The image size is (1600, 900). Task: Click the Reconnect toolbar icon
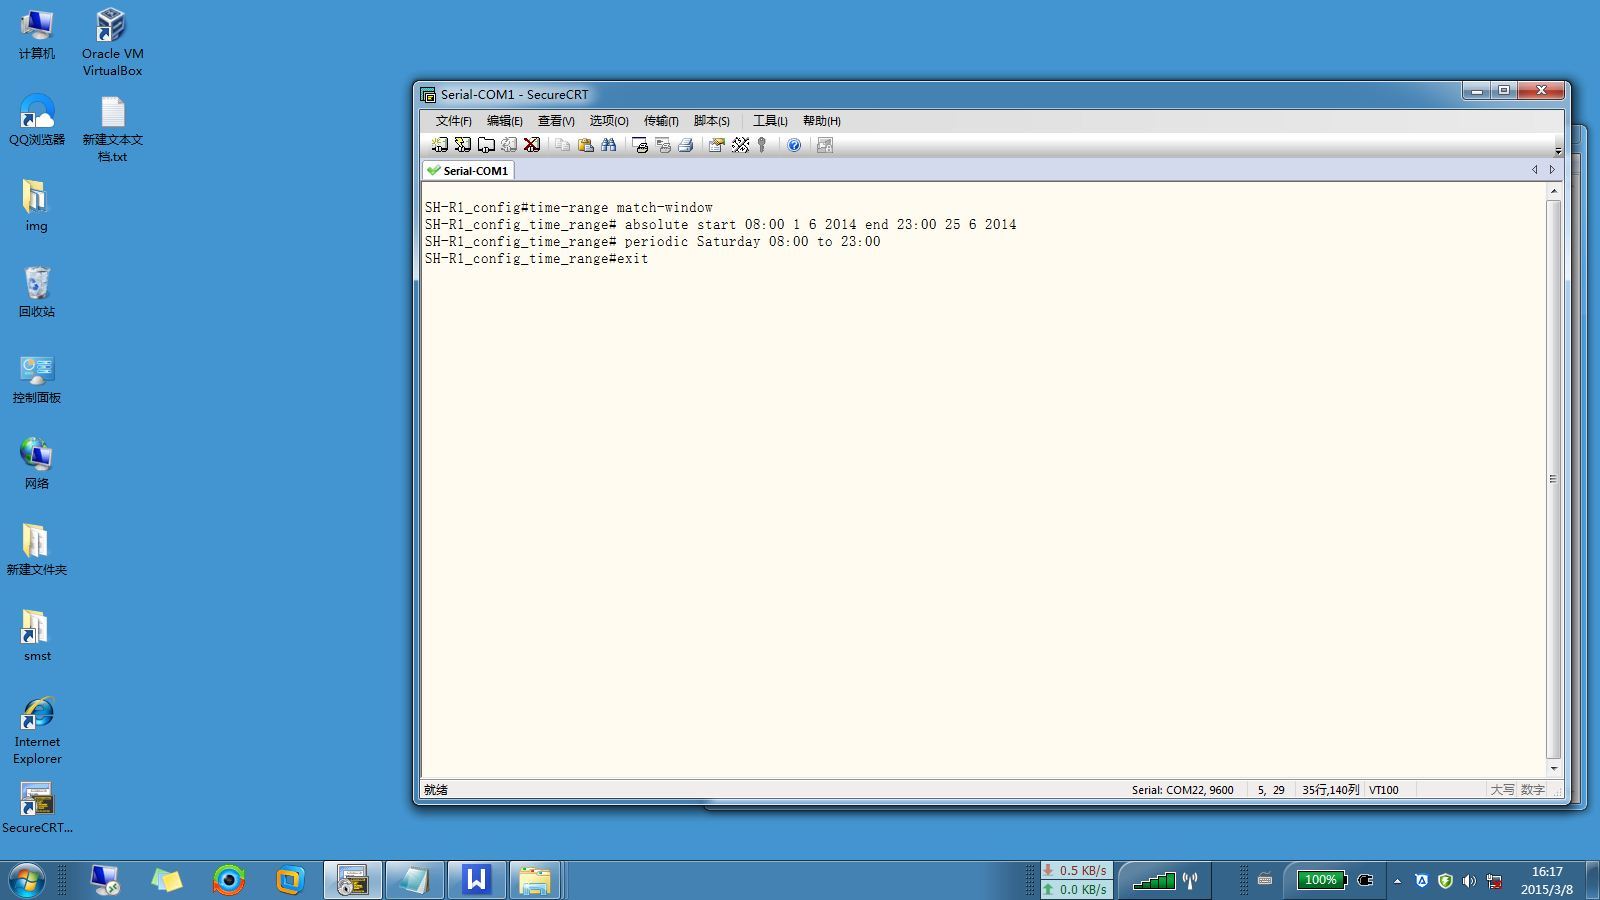tap(509, 145)
